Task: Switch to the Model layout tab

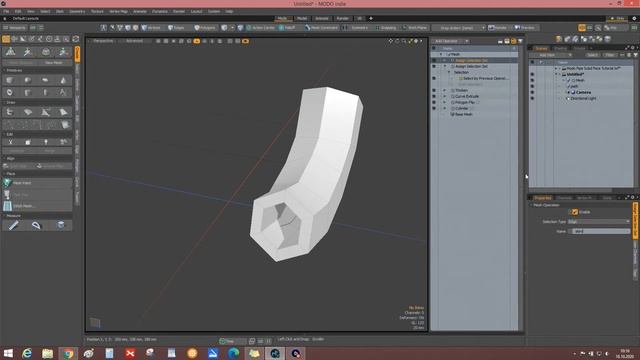Action: click(x=302, y=18)
